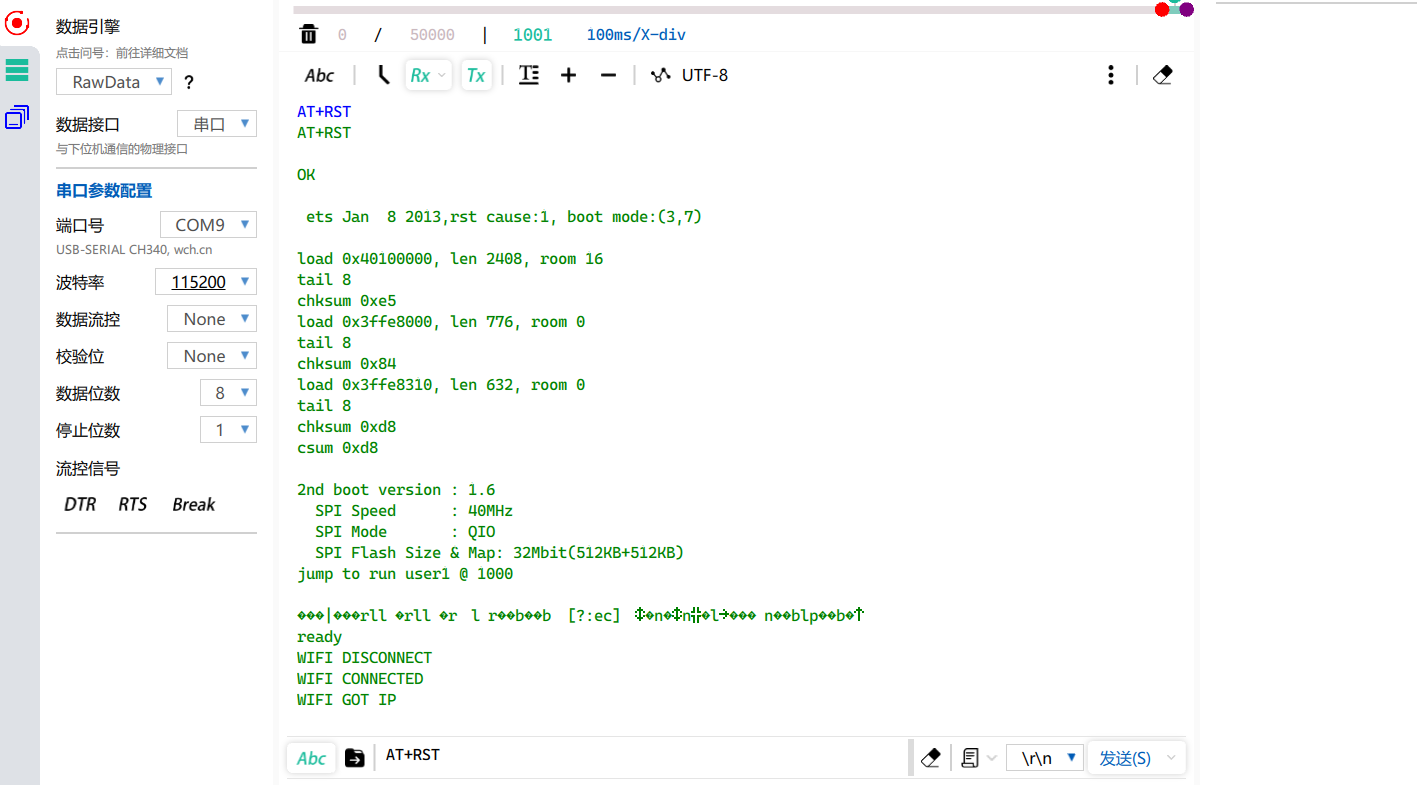This screenshot has width=1428, height=785.
Task: Expand the arrow next to 发送(S)
Action: coord(1171,758)
